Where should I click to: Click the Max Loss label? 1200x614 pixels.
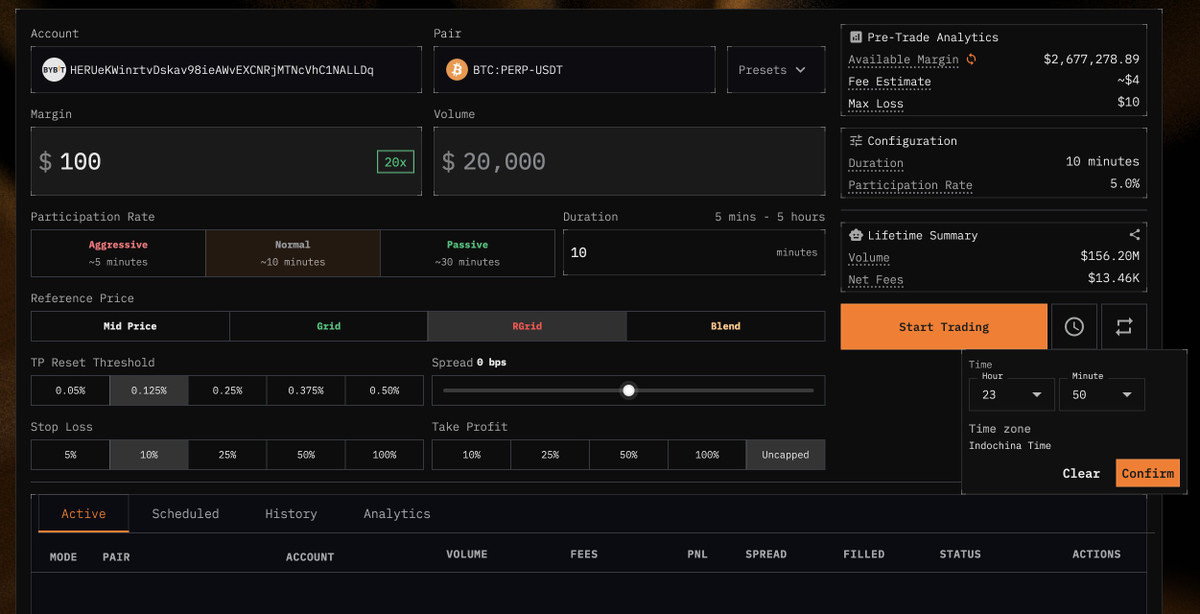[x=876, y=104]
